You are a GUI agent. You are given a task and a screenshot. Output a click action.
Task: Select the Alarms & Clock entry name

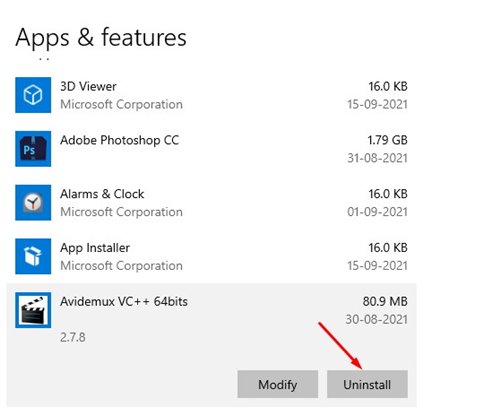[x=102, y=194]
